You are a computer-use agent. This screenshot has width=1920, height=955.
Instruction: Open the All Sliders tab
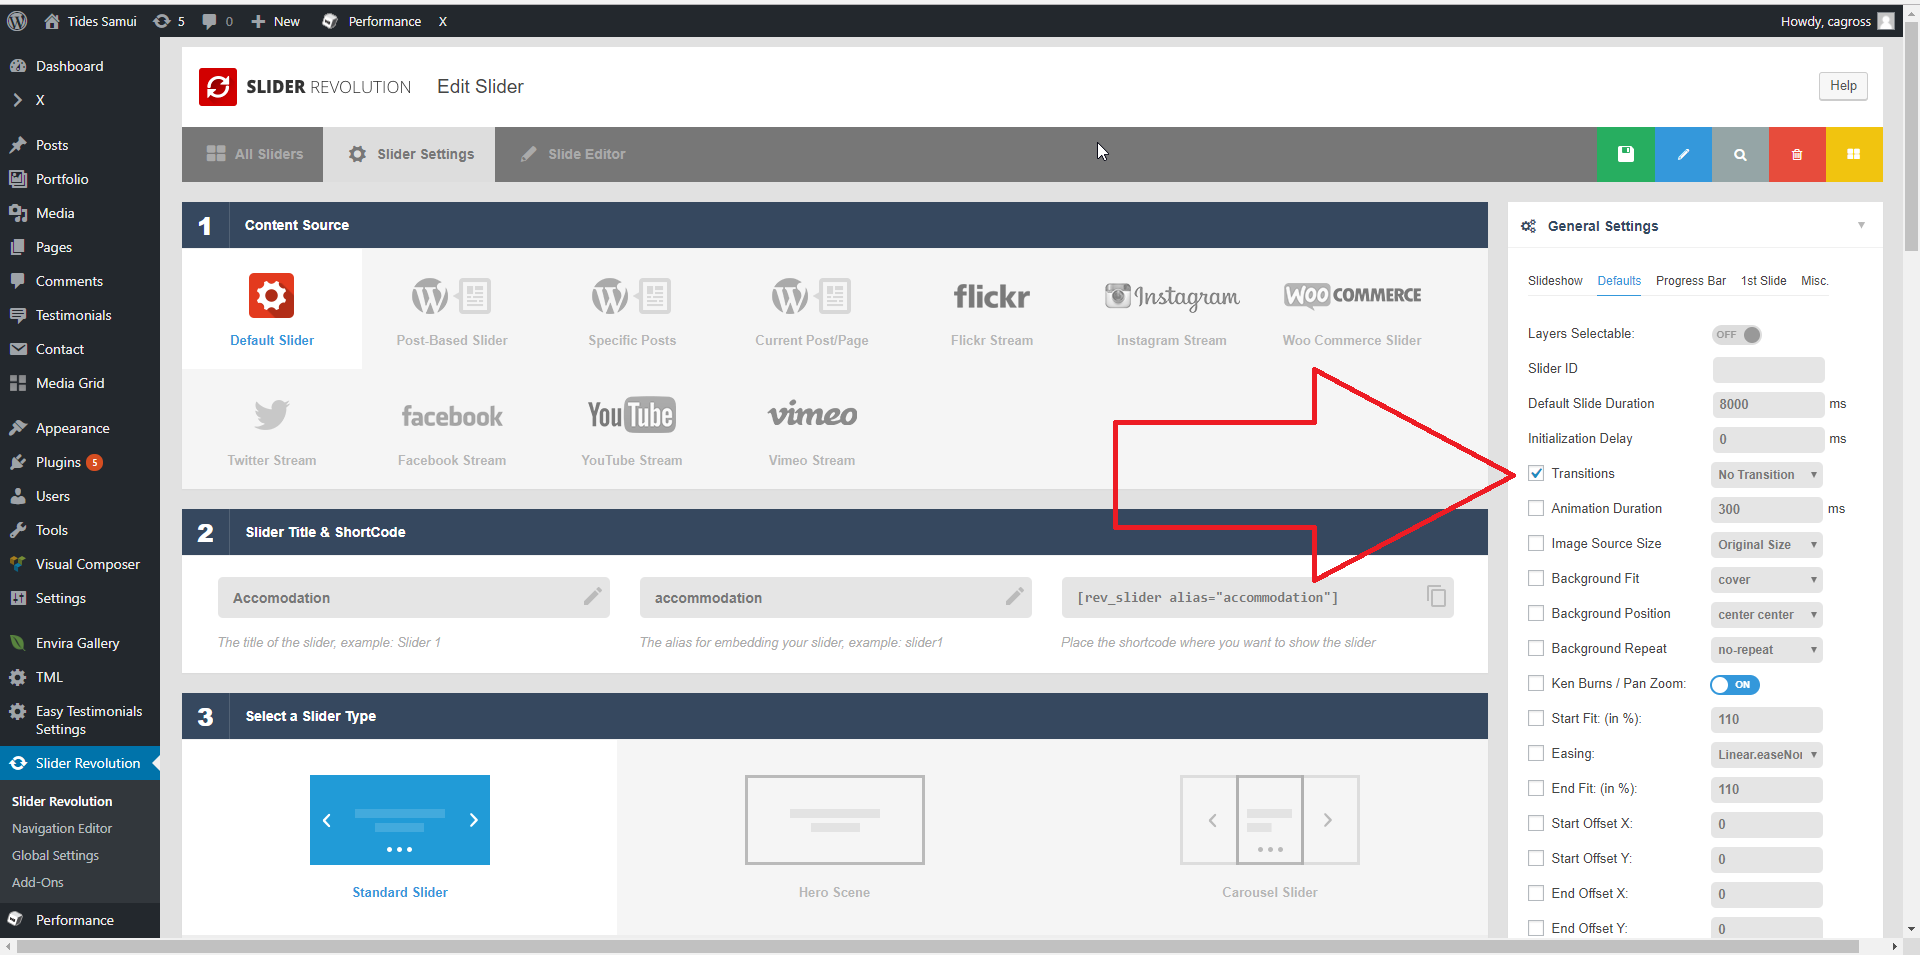click(253, 154)
